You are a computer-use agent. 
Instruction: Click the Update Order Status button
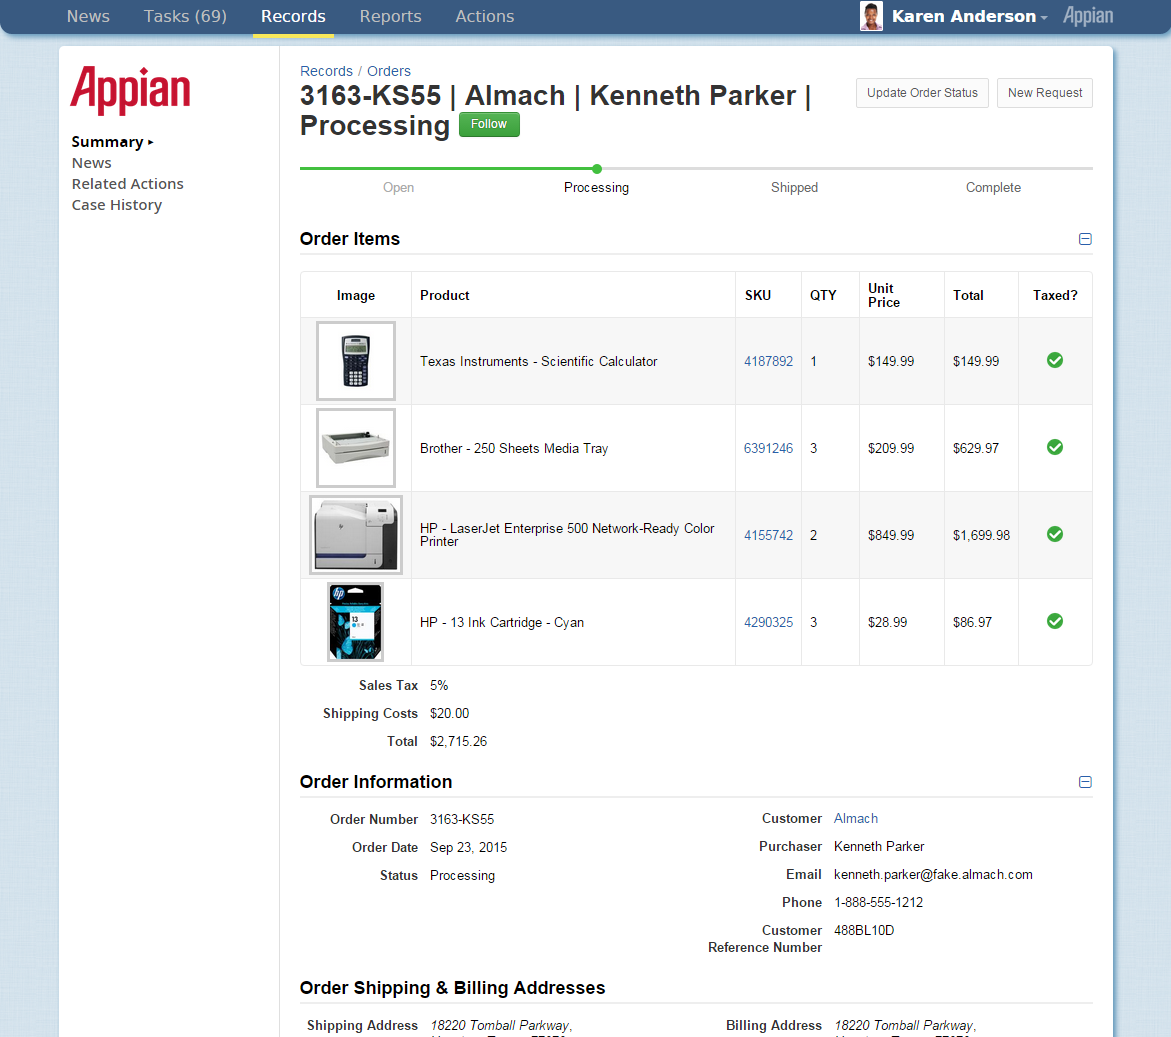pos(922,93)
